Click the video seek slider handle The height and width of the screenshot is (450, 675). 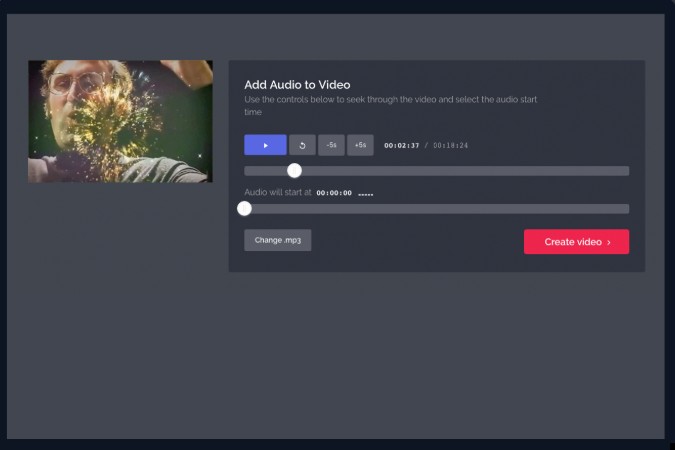pos(294,171)
